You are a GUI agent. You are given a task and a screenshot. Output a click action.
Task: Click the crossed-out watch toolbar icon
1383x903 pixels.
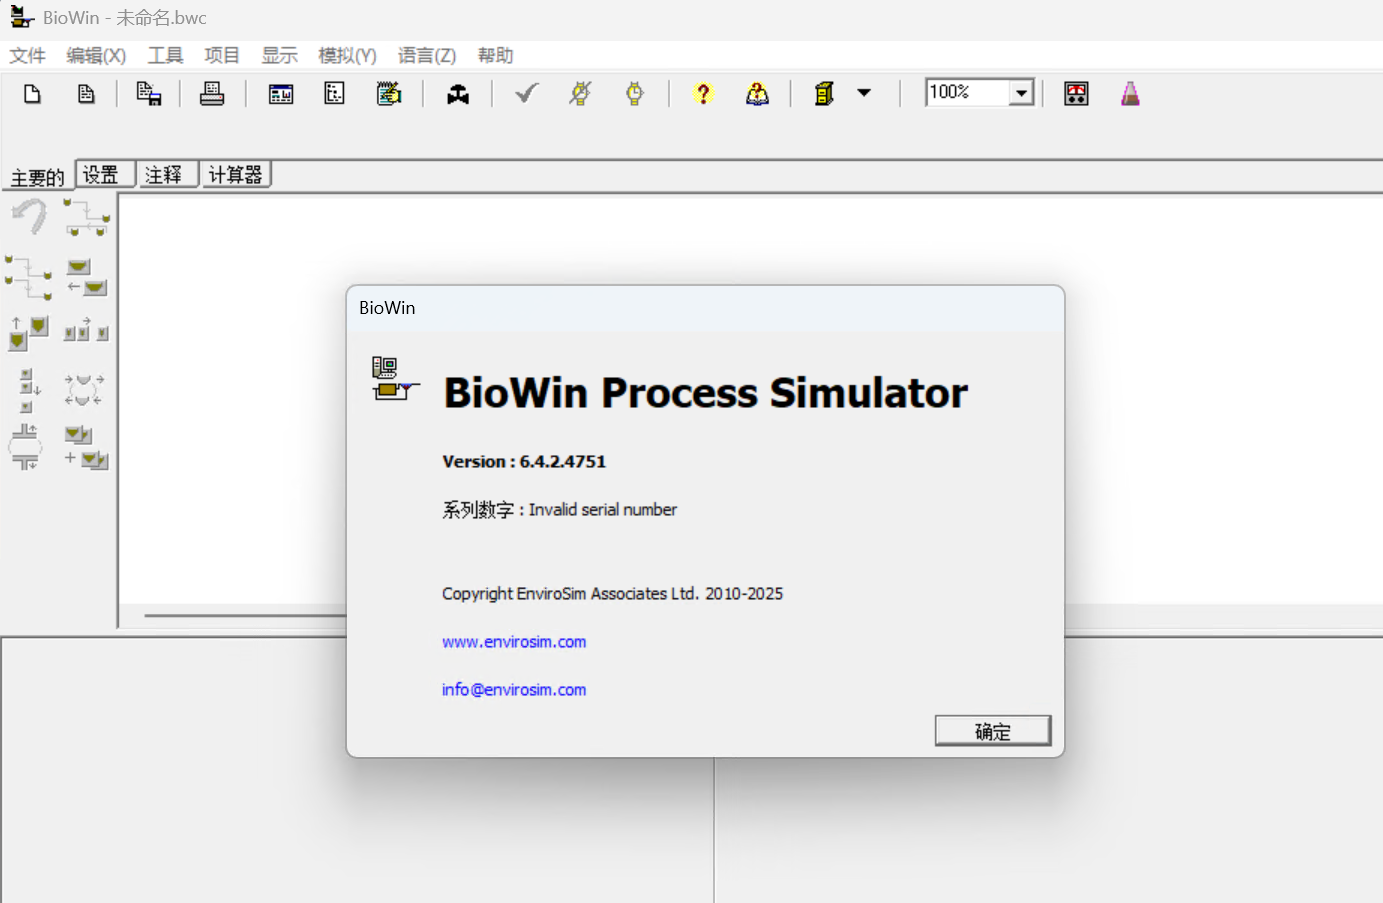(581, 94)
